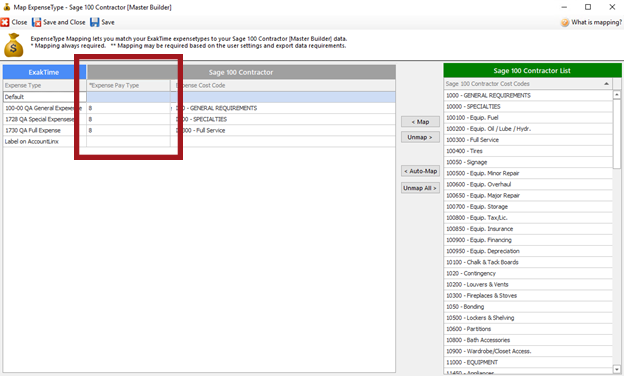Select 100800 - Equip. Tax/Lic.
Screen dimensions: 624x376
(528, 218)
